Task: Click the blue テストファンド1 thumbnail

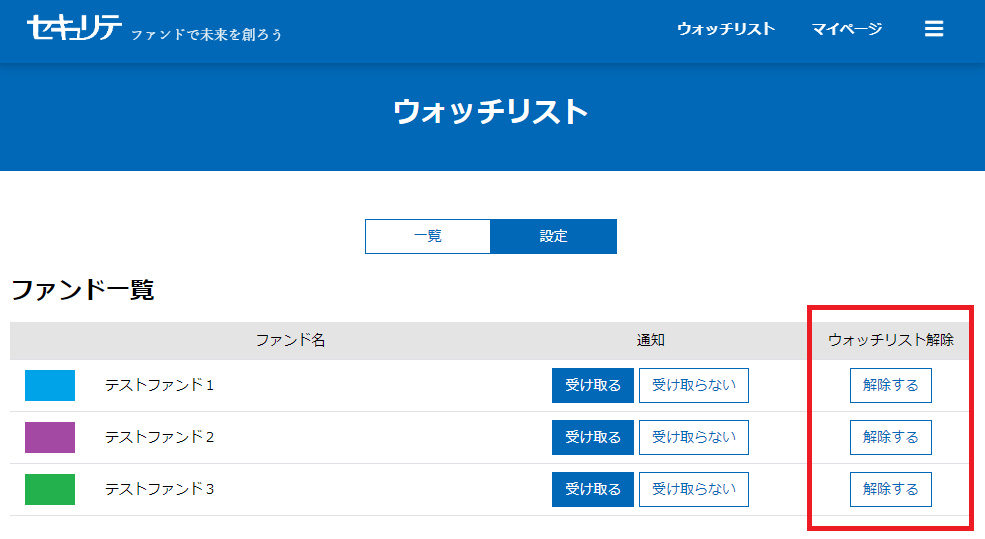Action: tap(50, 385)
